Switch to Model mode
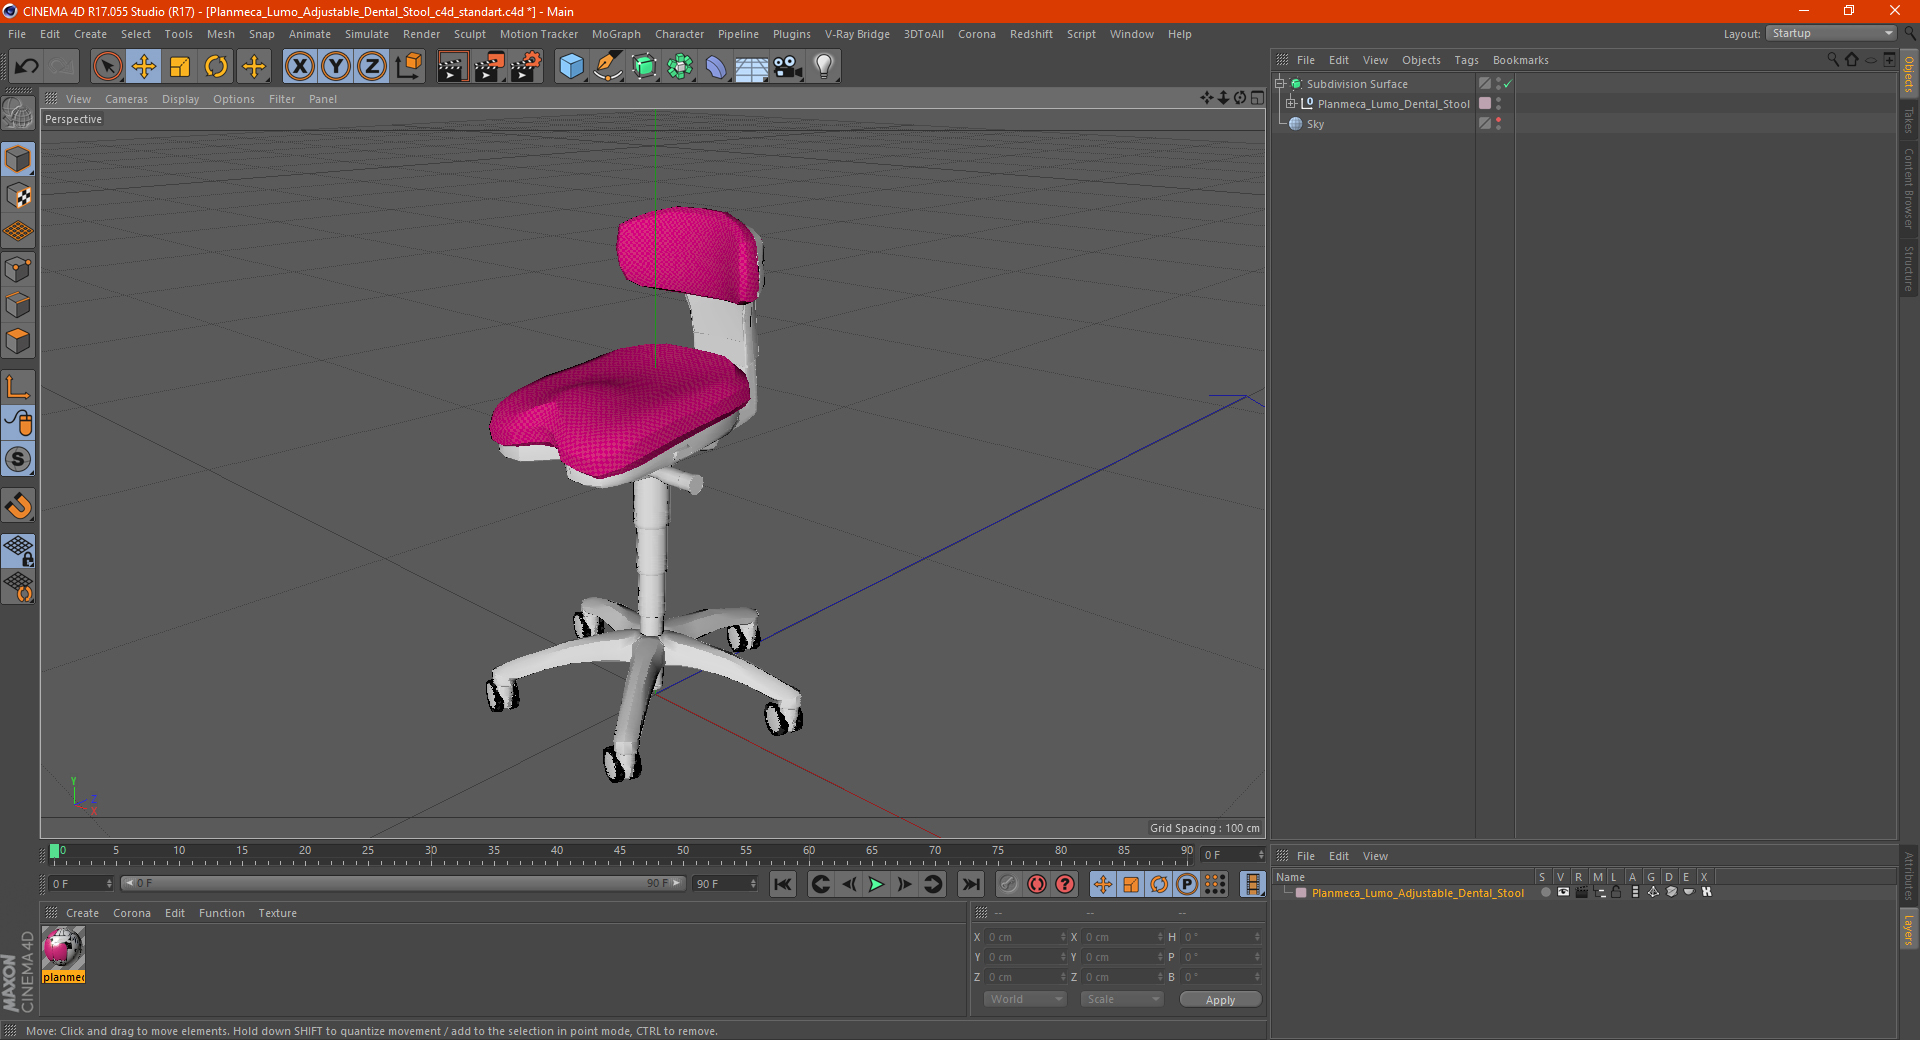Viewport: 1920px width, 1040px height. point(18,160)
